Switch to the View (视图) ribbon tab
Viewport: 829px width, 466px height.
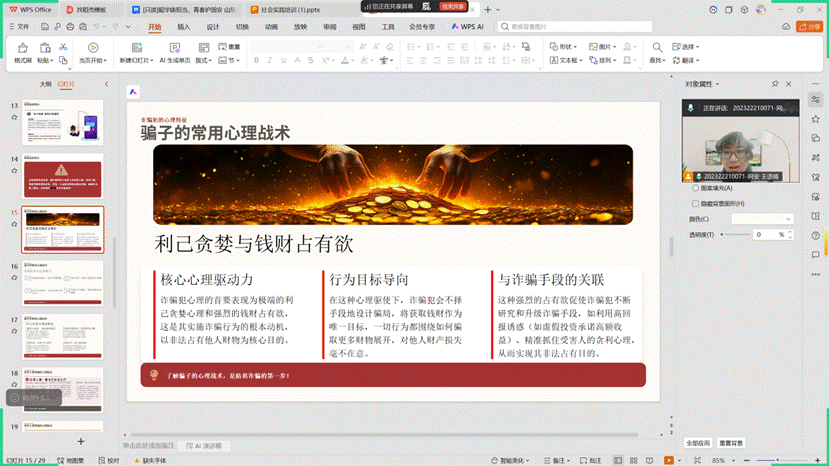point(359,27)
